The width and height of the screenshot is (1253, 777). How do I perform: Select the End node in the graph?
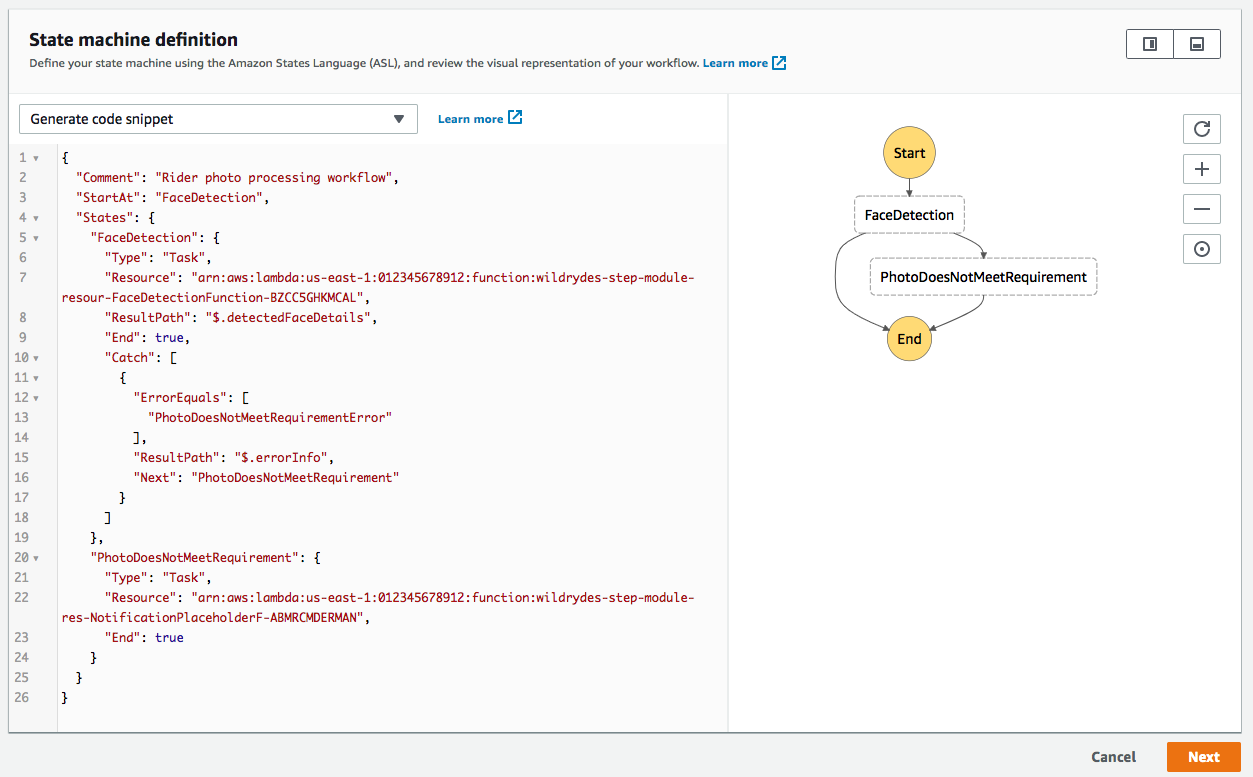(x=909, y=338)
